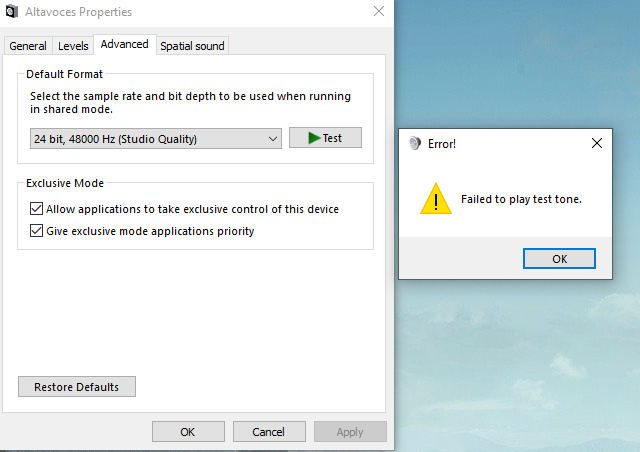The width and height of the screenshot is (640, 452).
Task: Go to the Spatial sound tab
Action: click(192, 46)
